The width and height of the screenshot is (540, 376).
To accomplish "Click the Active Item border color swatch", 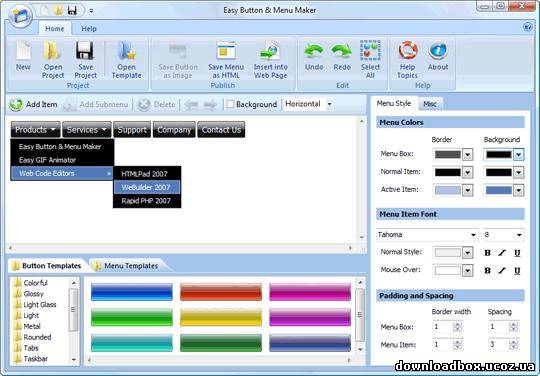I will [448, 190].
